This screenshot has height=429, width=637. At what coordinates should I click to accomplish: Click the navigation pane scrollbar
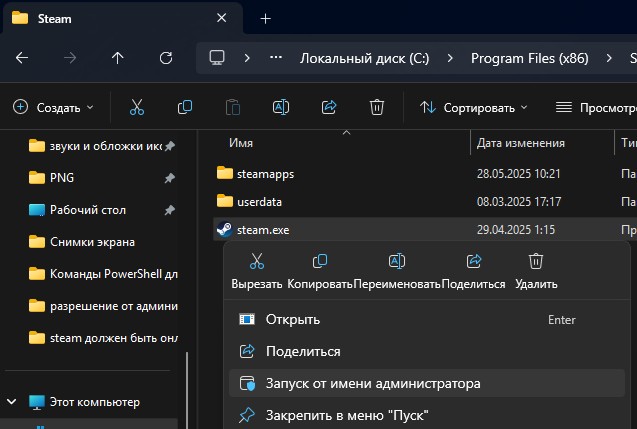coord(187,390)
